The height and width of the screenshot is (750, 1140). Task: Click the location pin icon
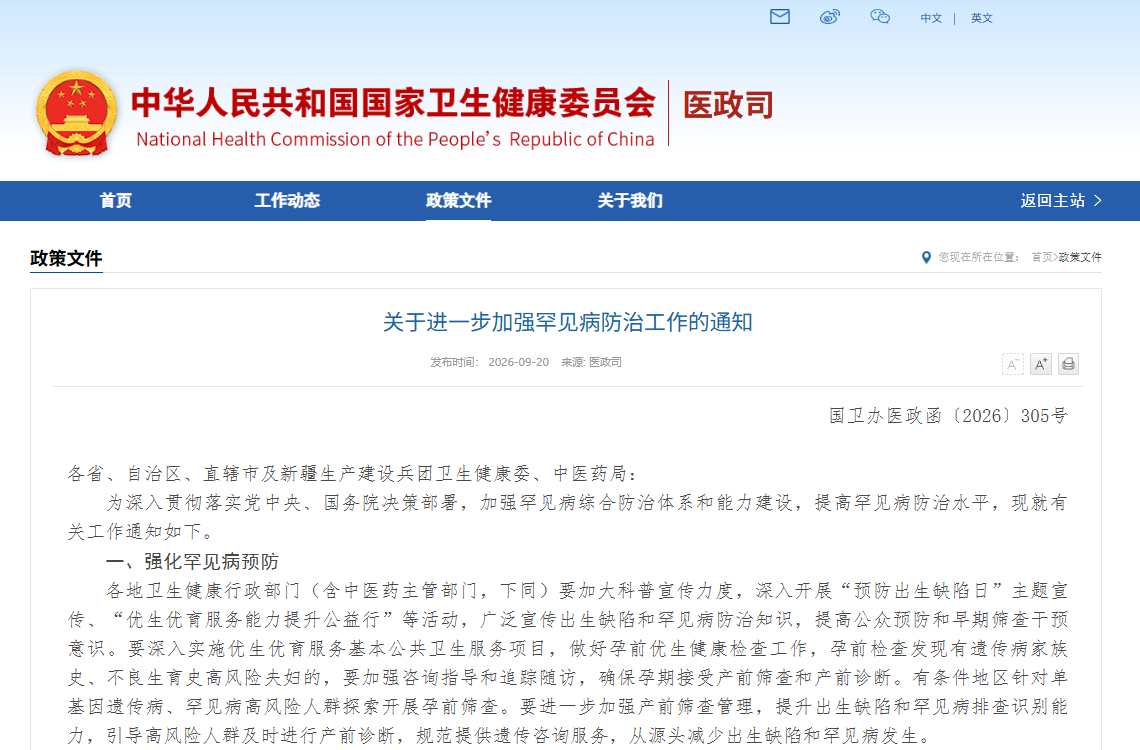tap(926, 257)
